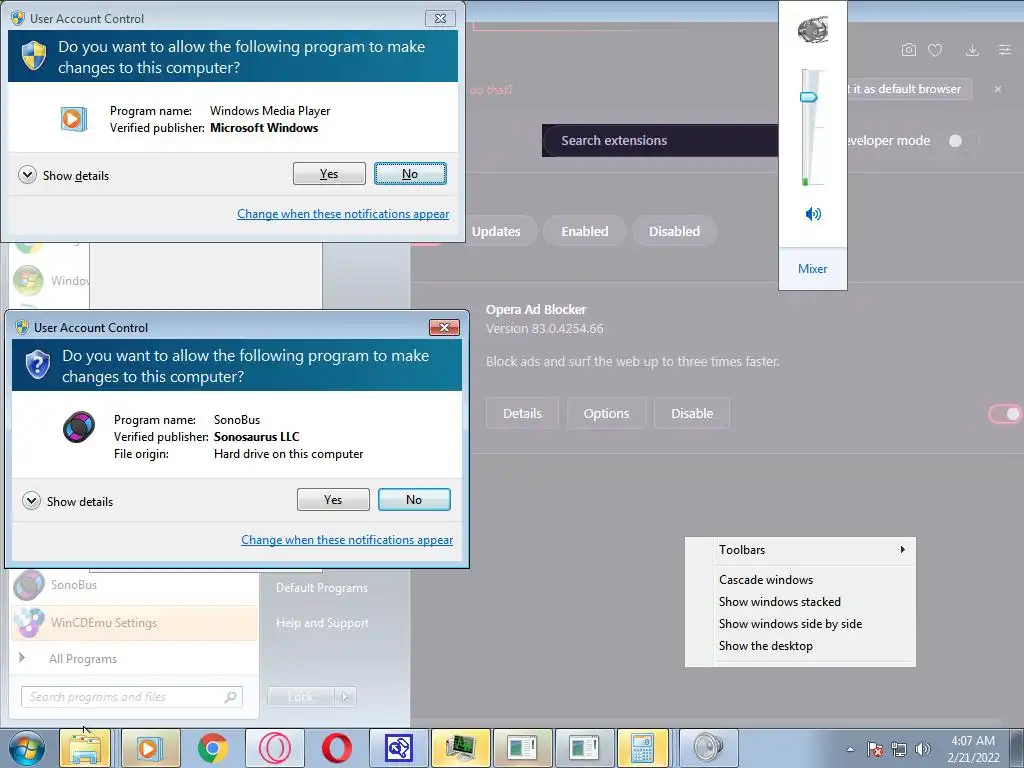The image size is (1024, 768).
Task: Open Details for Opera Ad Blocker
Action: coord(522,413)
